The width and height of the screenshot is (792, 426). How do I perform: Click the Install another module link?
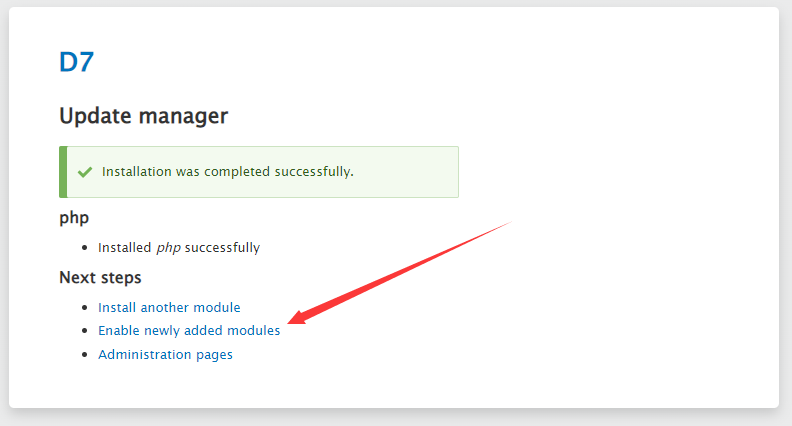[x=169, y=307]
